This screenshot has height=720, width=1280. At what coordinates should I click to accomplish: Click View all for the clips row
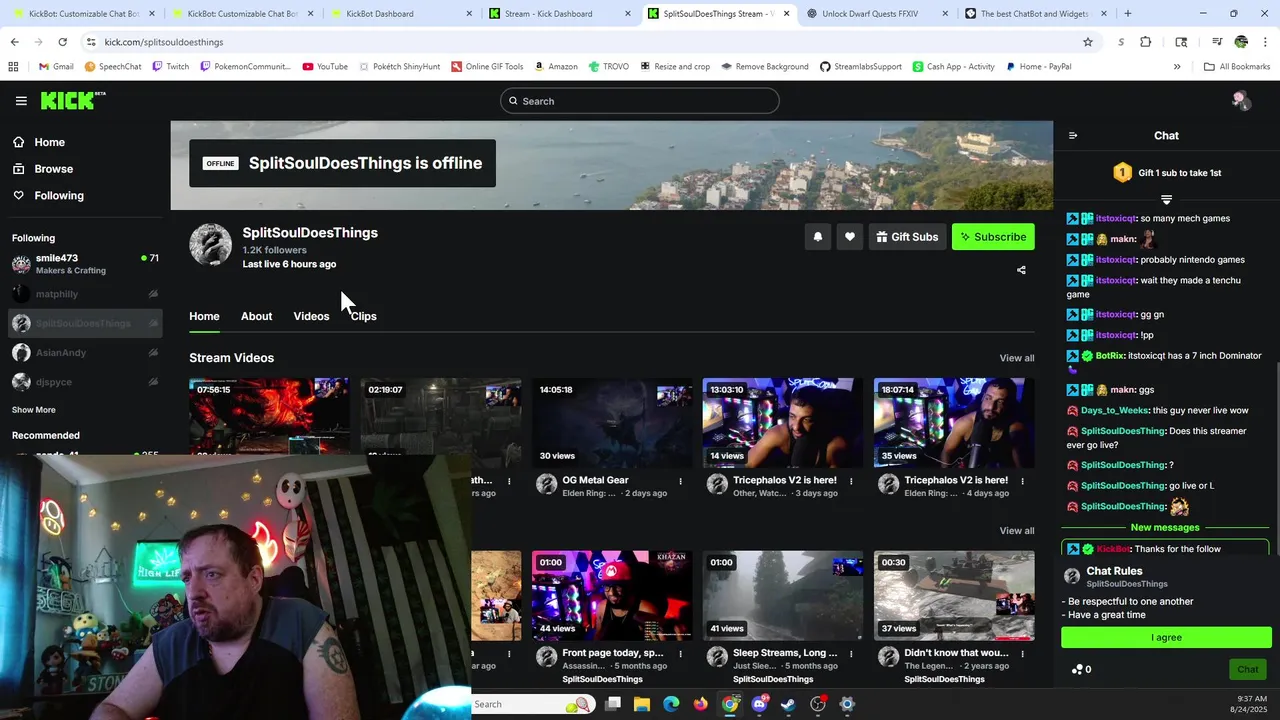tap(1017, 531)
